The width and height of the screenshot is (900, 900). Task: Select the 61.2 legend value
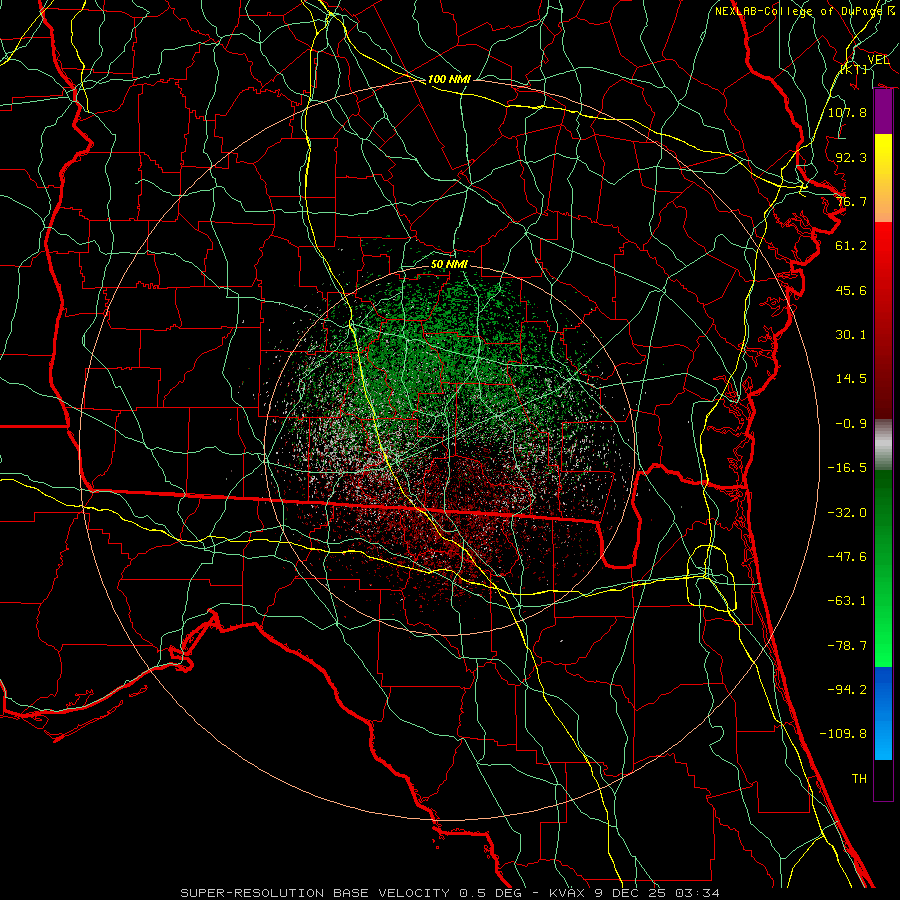click(x=851, y=246)
